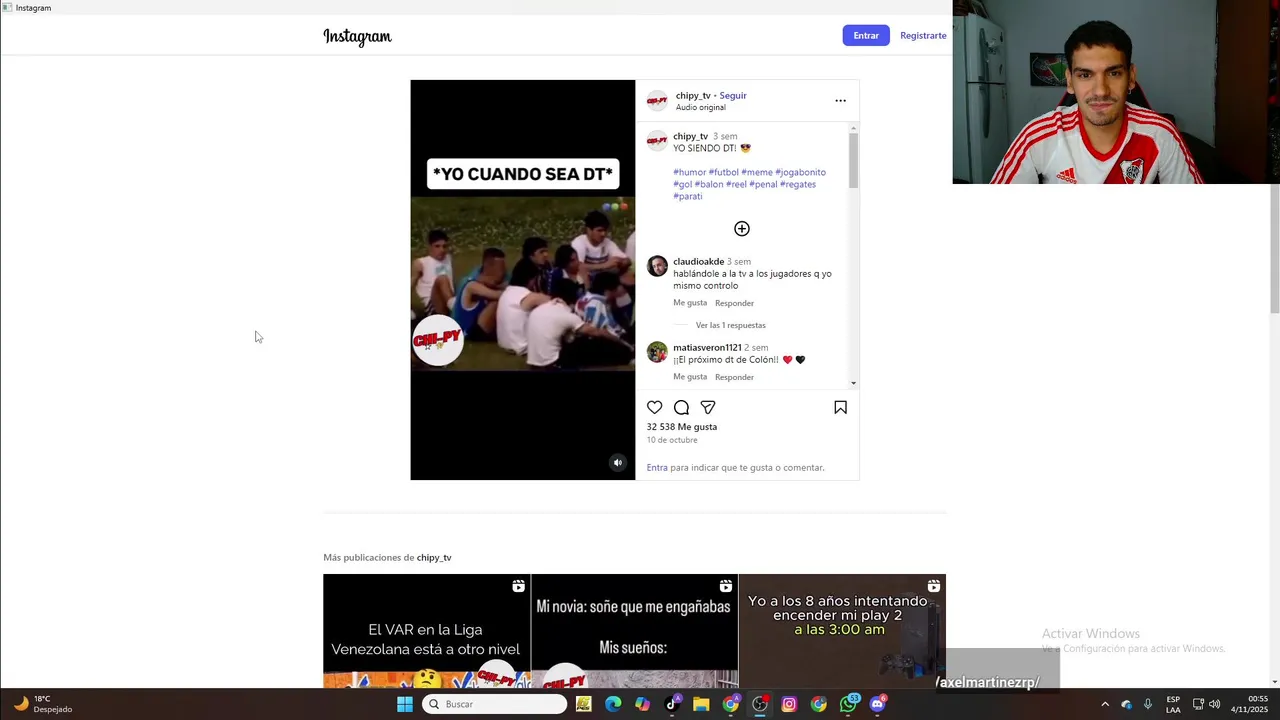
Task: Open the weather widget showing 18°C Despejado
Action: (x=43, y=704)
